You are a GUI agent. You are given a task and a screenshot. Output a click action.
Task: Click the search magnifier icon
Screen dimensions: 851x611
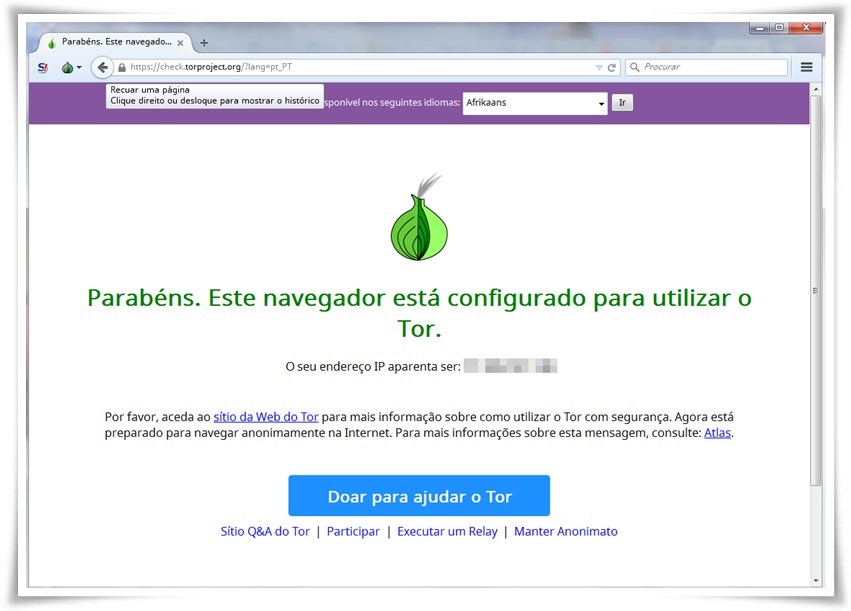(634, 67)
